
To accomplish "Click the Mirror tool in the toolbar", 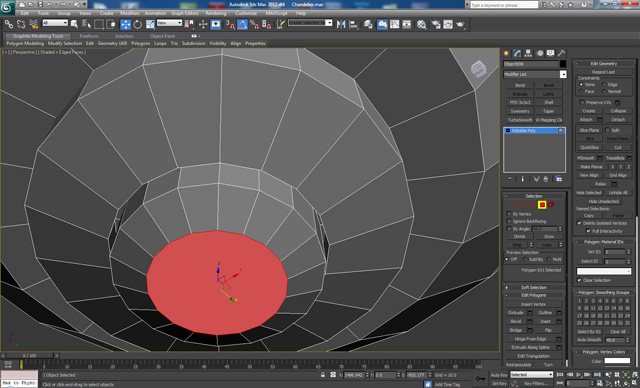I will point(341,24).
